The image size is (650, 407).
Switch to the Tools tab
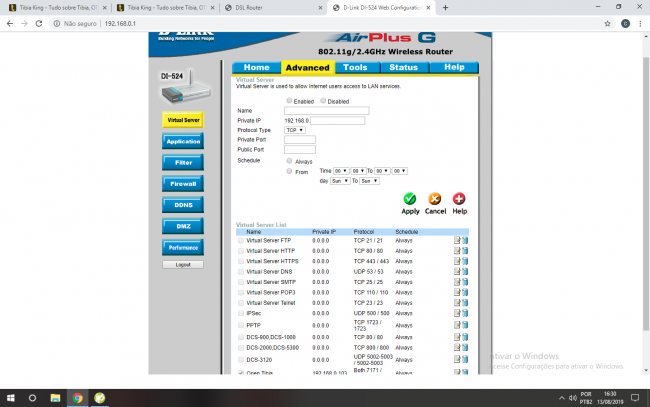tap(355, 67)
